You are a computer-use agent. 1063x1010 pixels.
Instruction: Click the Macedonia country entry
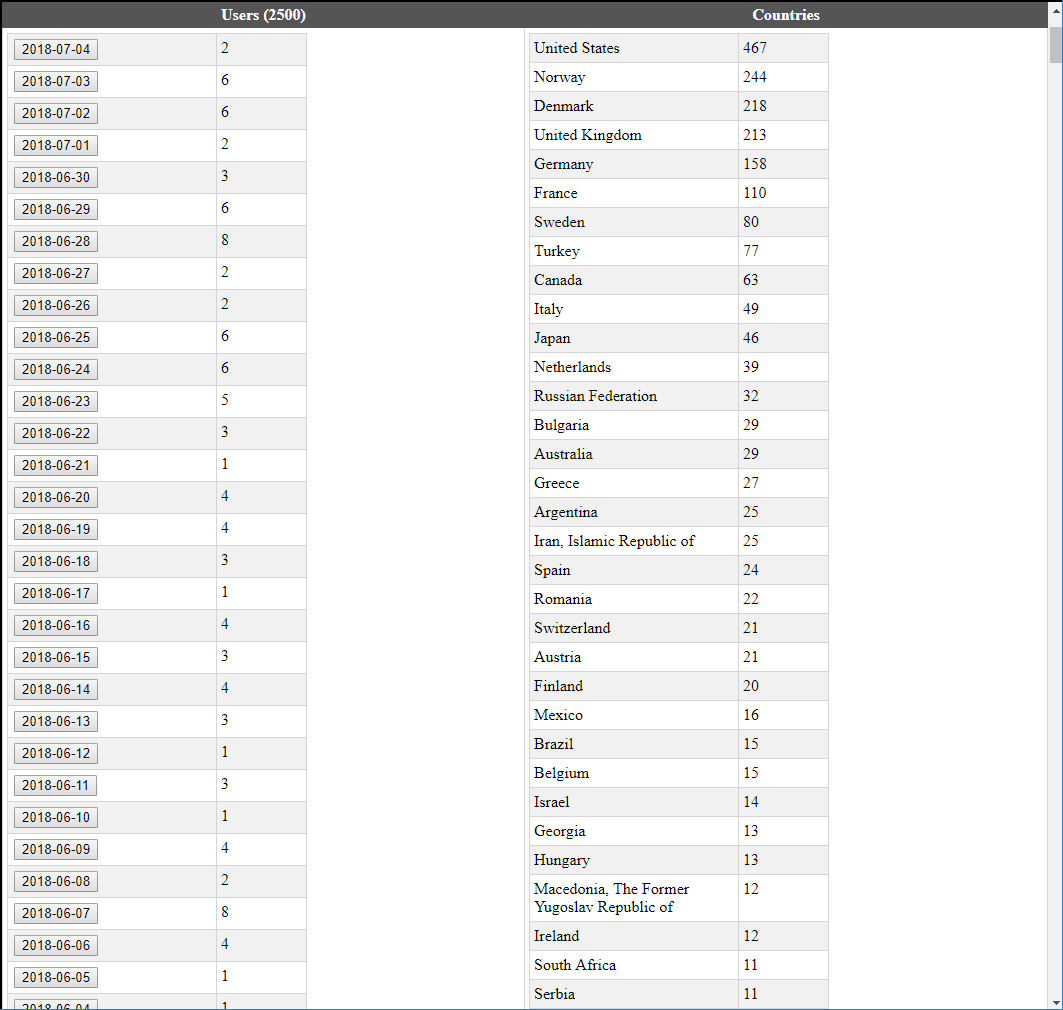tap(611, 897)
